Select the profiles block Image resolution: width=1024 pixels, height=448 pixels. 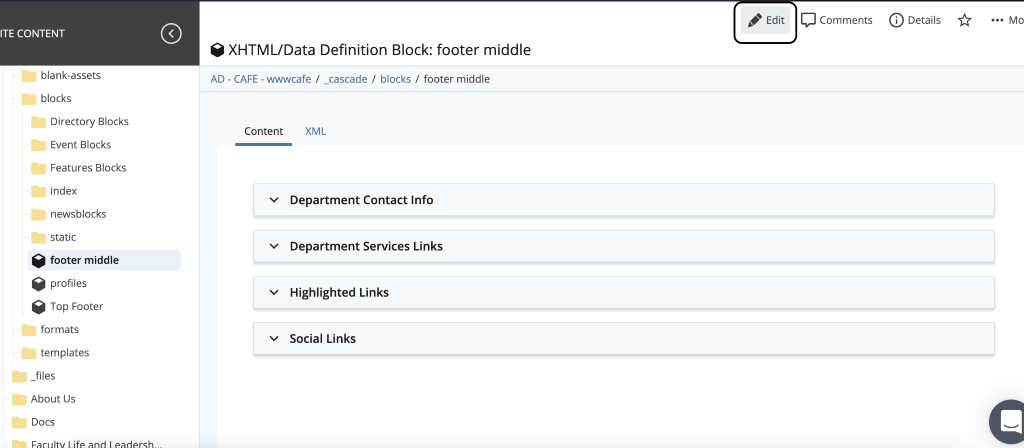pos(68,283)
